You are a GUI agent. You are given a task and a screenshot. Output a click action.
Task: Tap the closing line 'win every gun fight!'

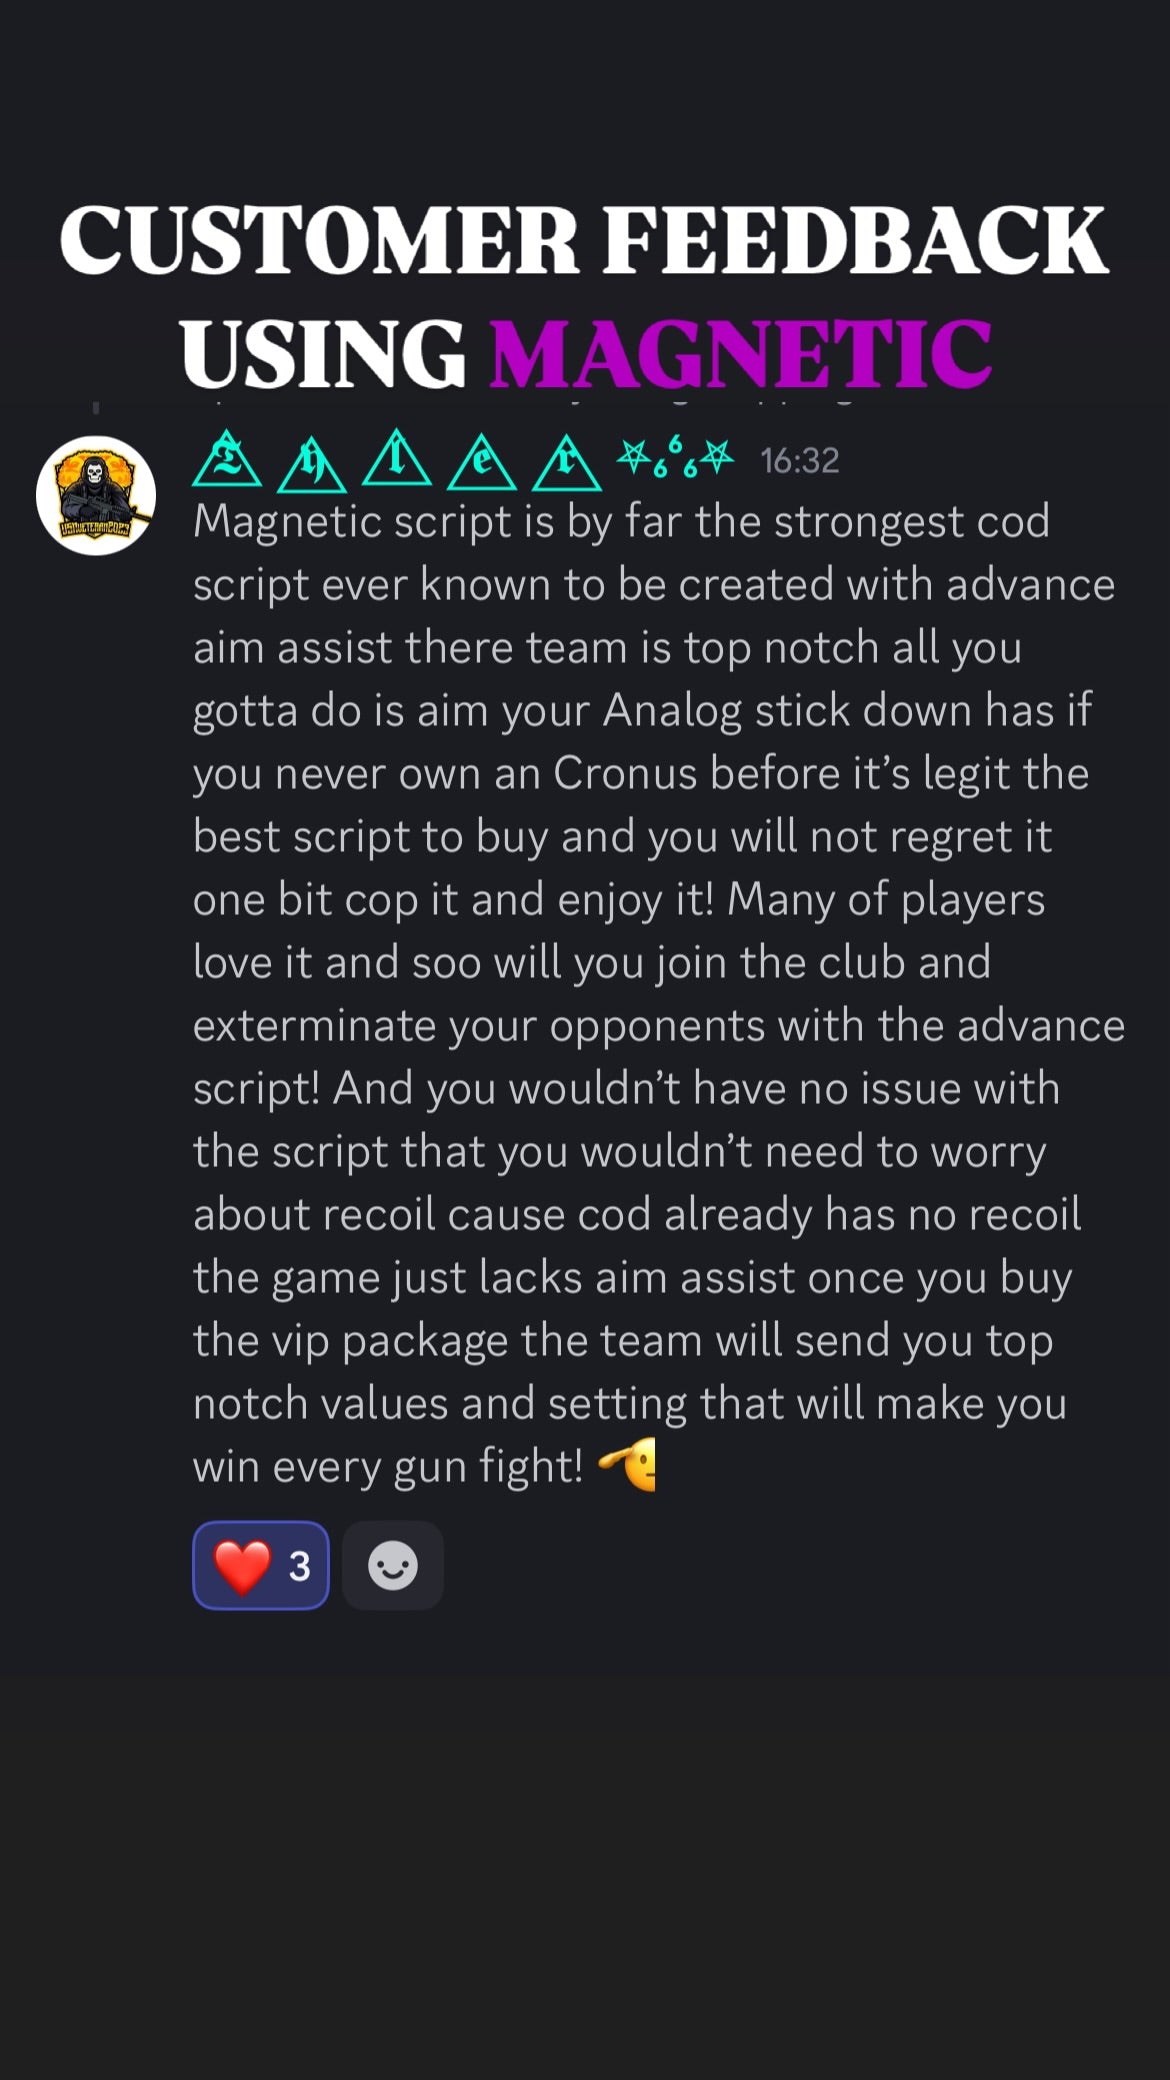(x=388, y=1467)
